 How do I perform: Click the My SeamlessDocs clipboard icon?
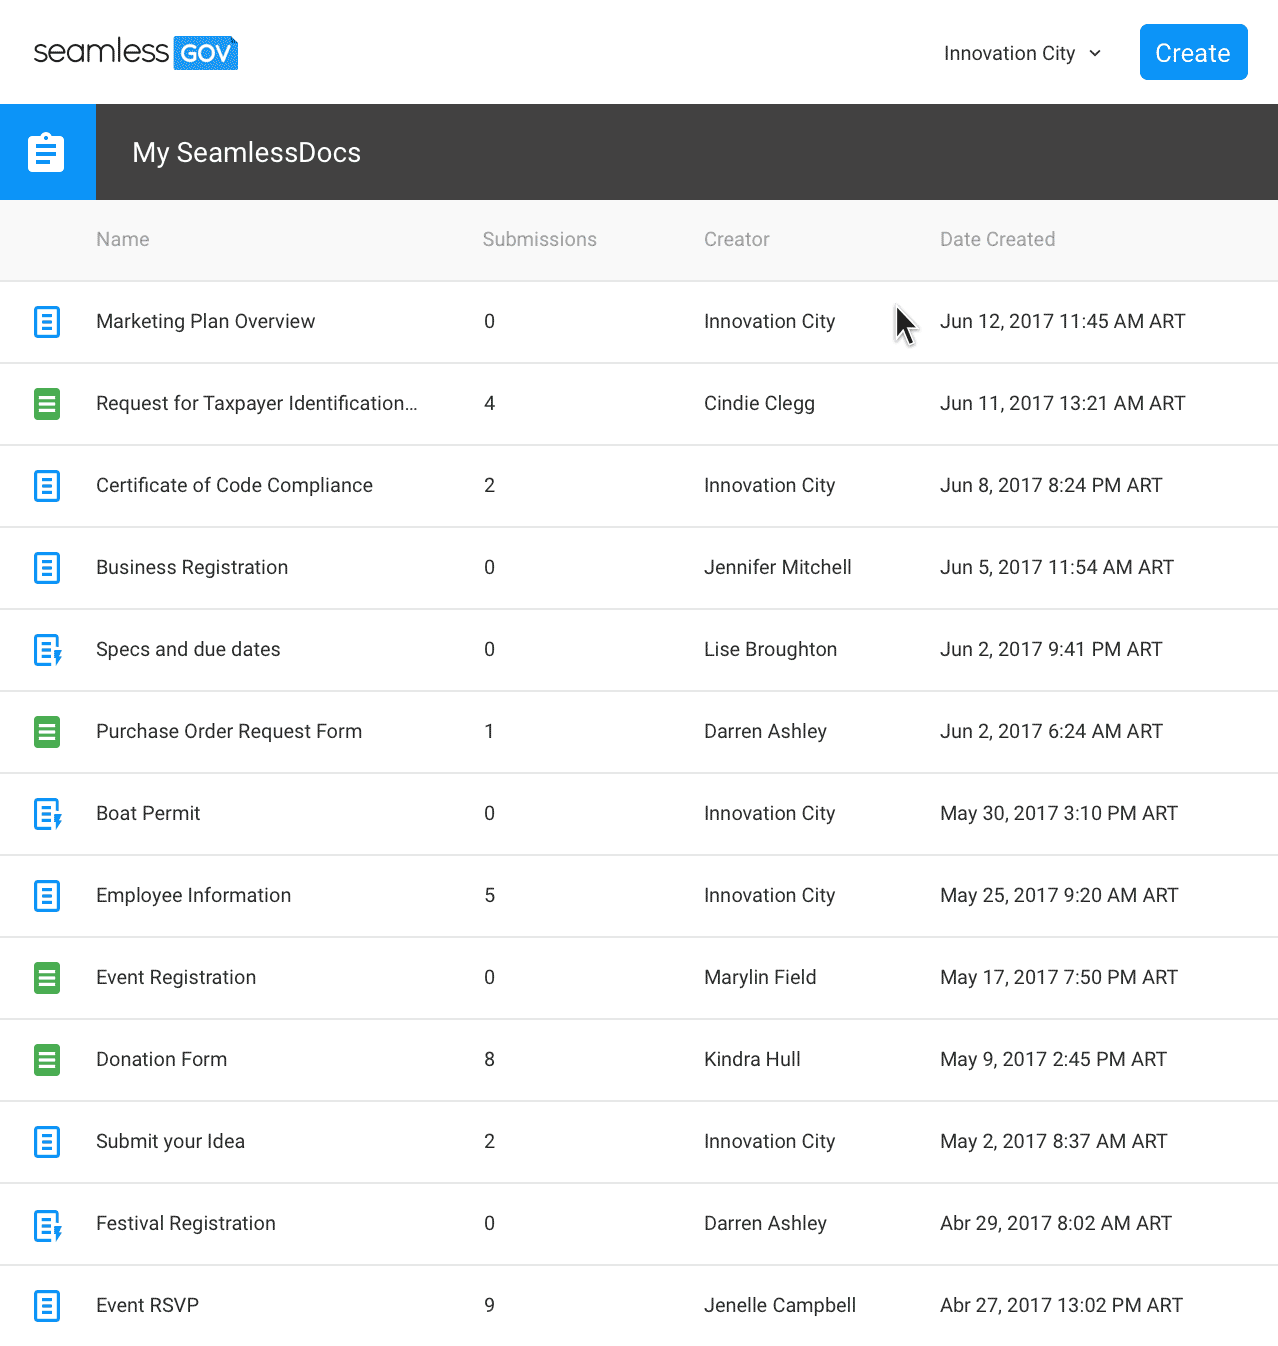point(47,152)
